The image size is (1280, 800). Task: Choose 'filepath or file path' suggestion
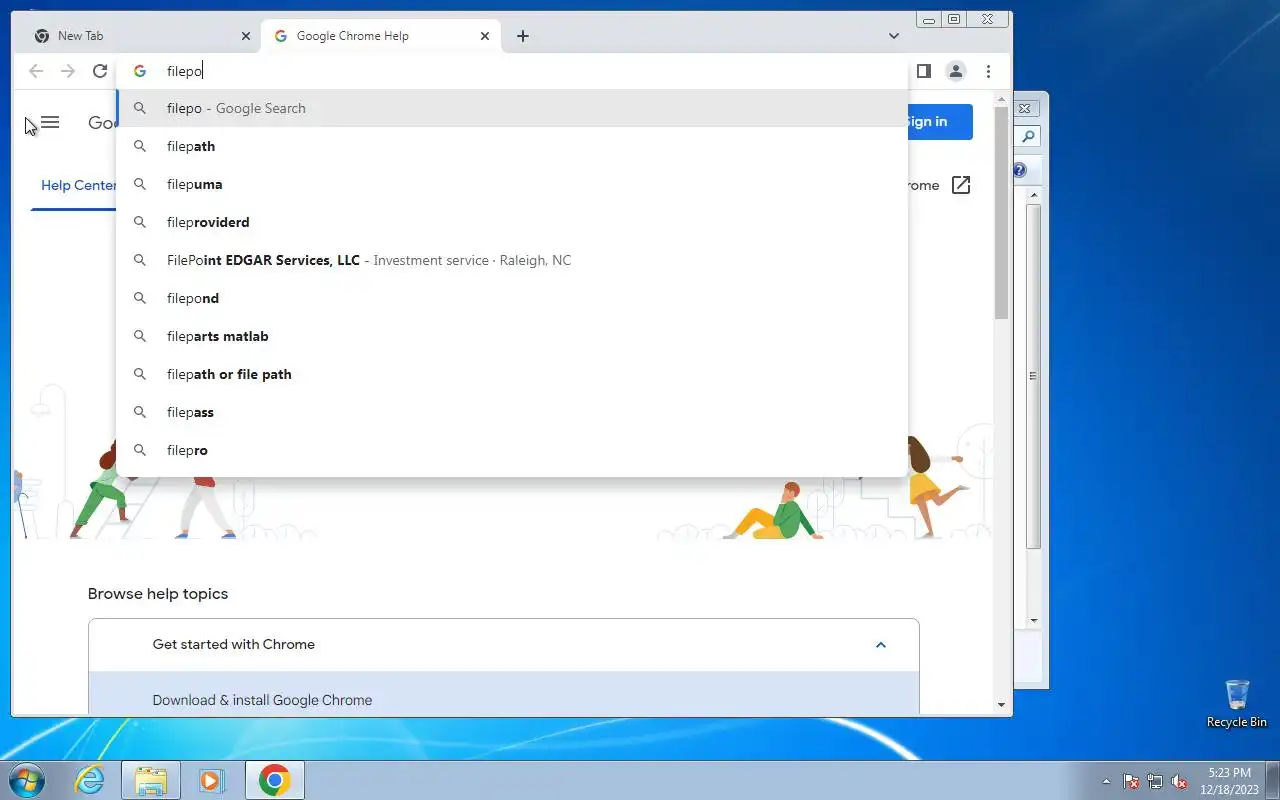tap(512, 374)
